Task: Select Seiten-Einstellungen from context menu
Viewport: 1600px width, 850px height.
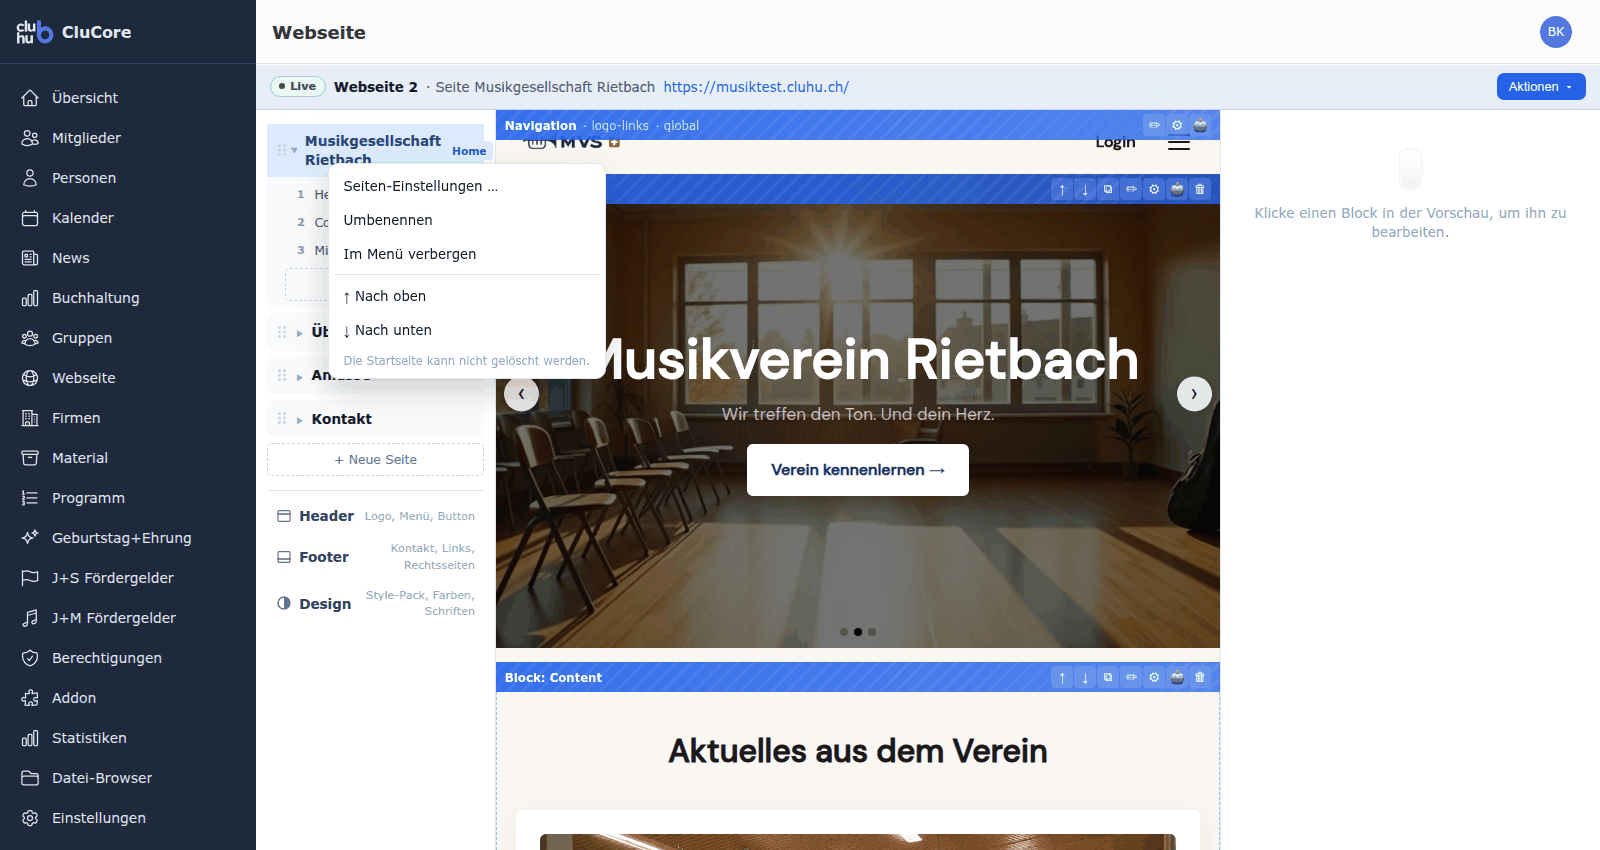Action: (467, 186)
